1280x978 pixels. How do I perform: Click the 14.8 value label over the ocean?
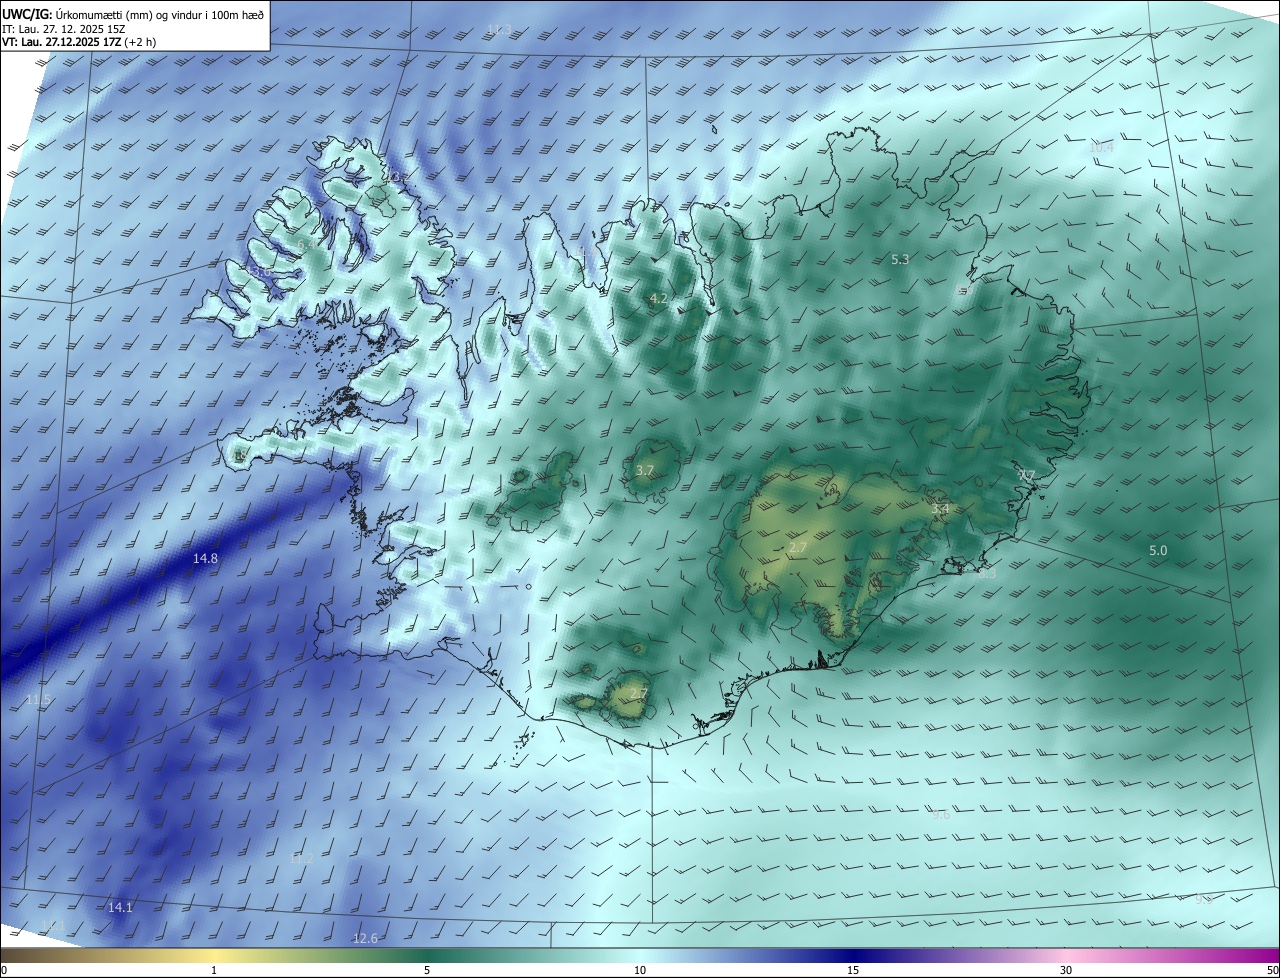pyautogui.click(x=205, y=558)
